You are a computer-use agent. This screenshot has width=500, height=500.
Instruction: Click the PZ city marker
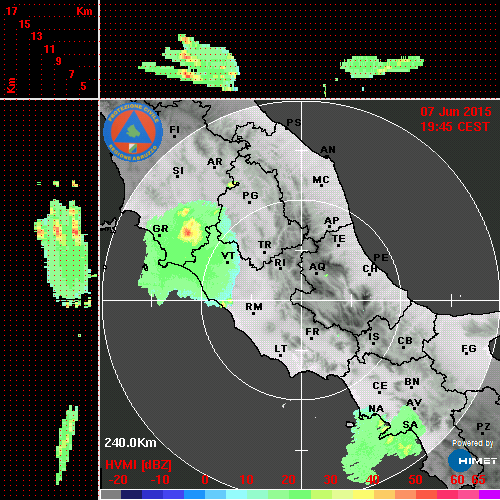pos(483,428)
